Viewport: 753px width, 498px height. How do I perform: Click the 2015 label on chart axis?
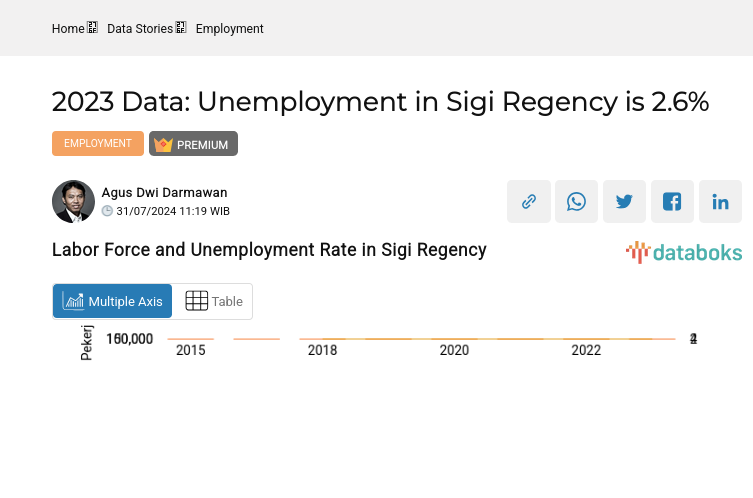190,351
